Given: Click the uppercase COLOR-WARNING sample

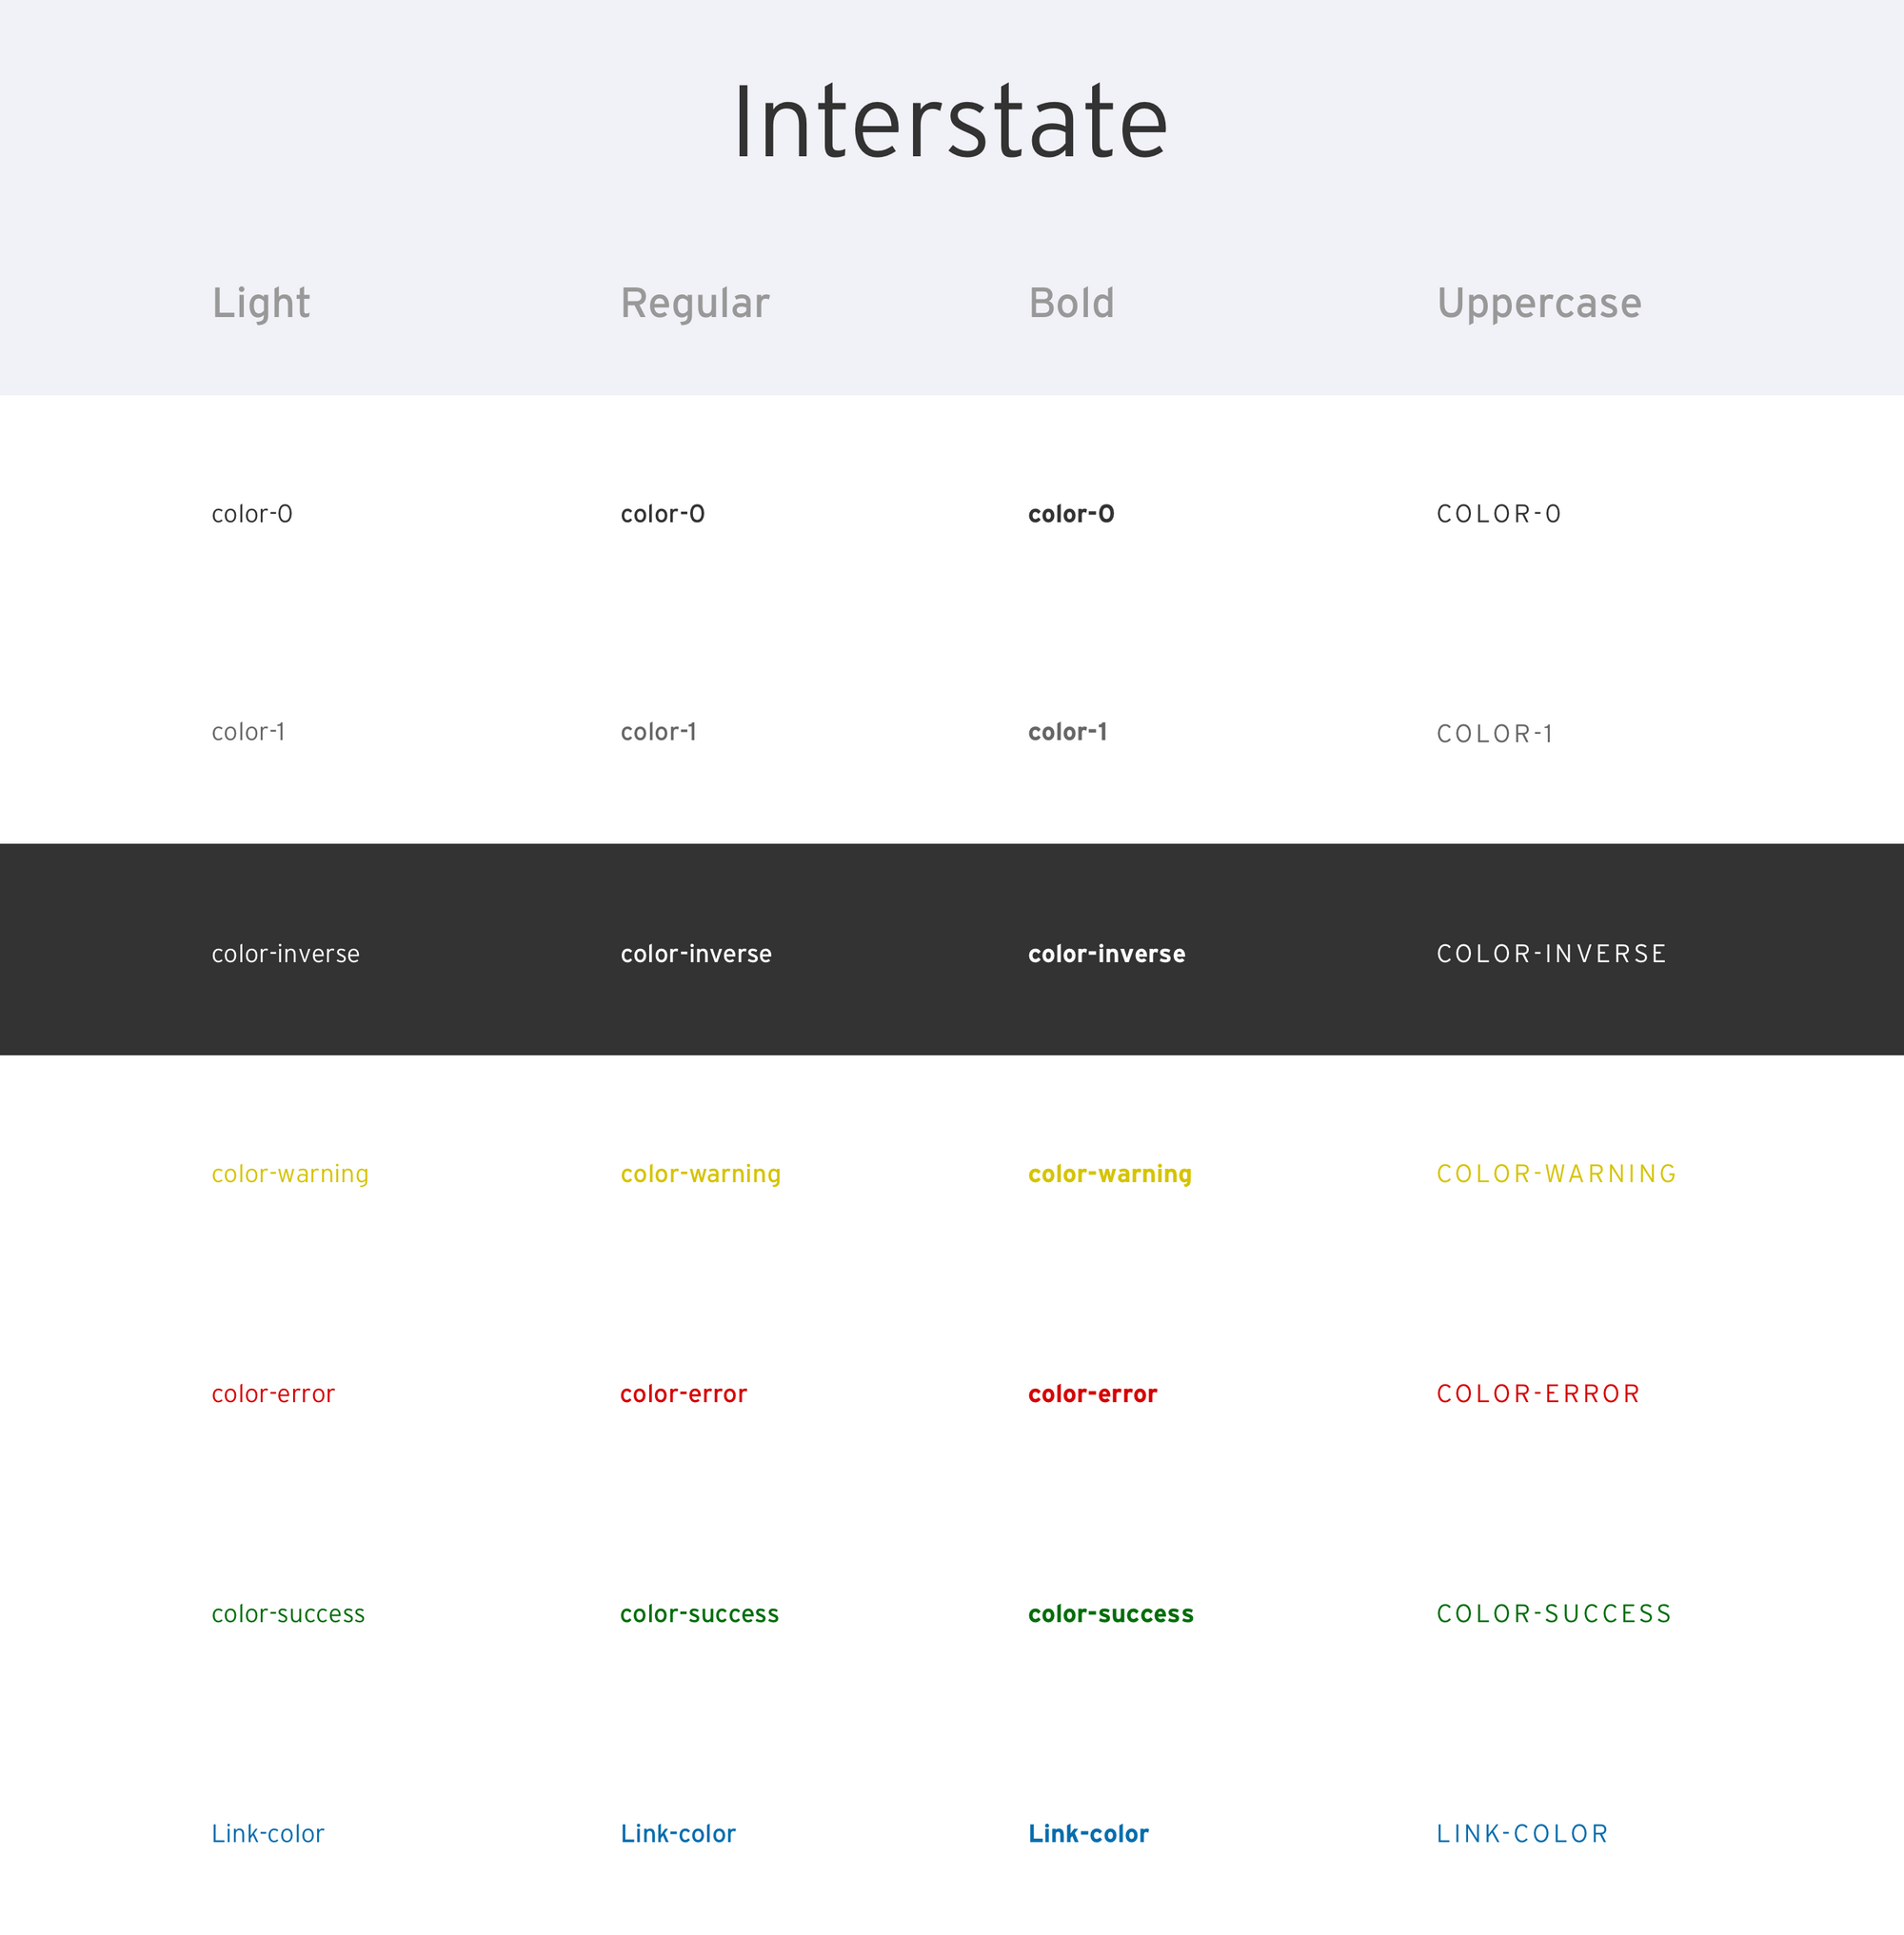Looking at the screenshot, I should [1556, 1174].
